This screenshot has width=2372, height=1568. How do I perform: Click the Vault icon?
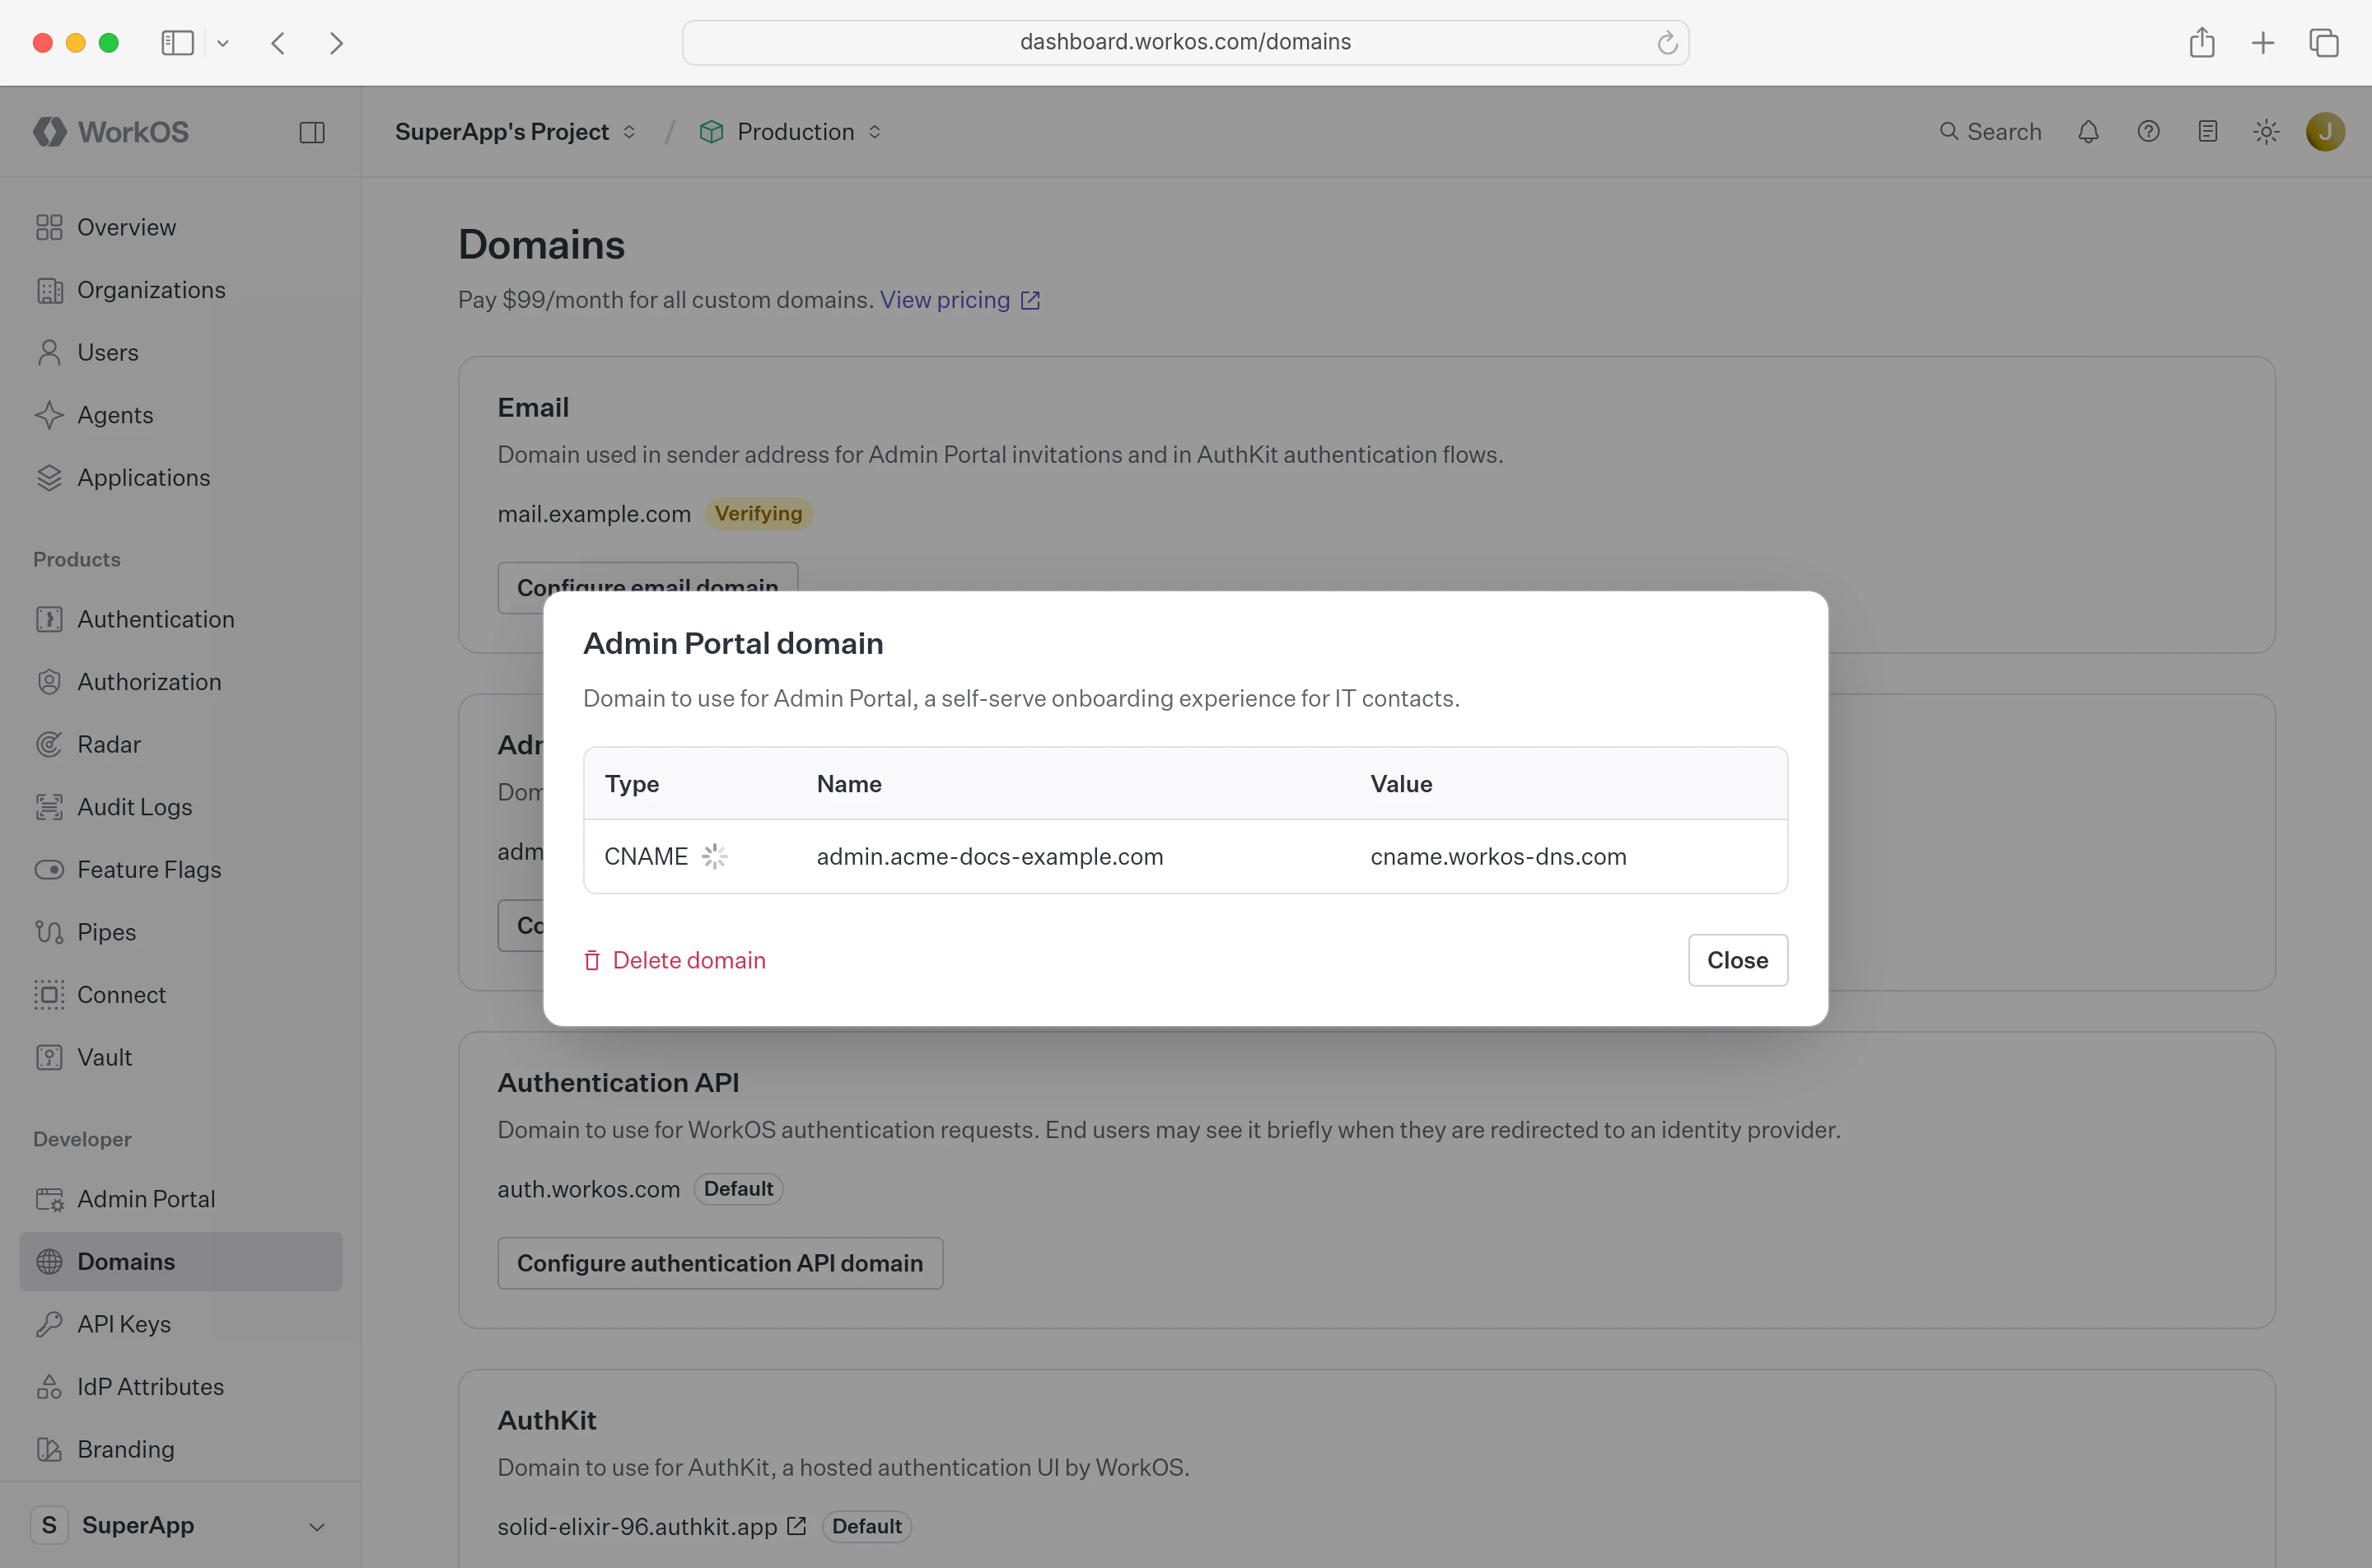[49, 1057]
